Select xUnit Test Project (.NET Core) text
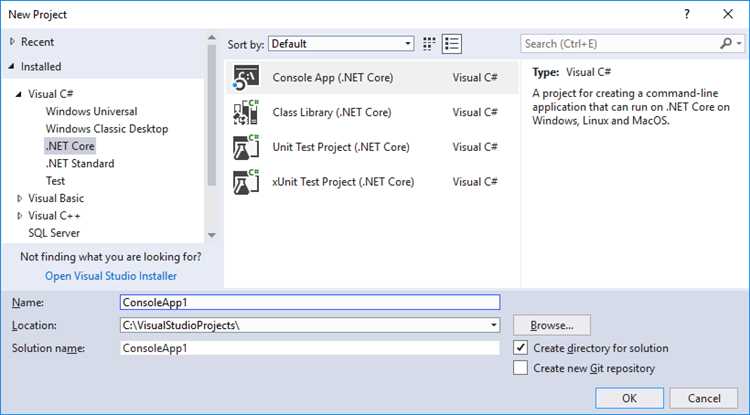The height and width of the screenshot is (415, 750). (343, 182)
